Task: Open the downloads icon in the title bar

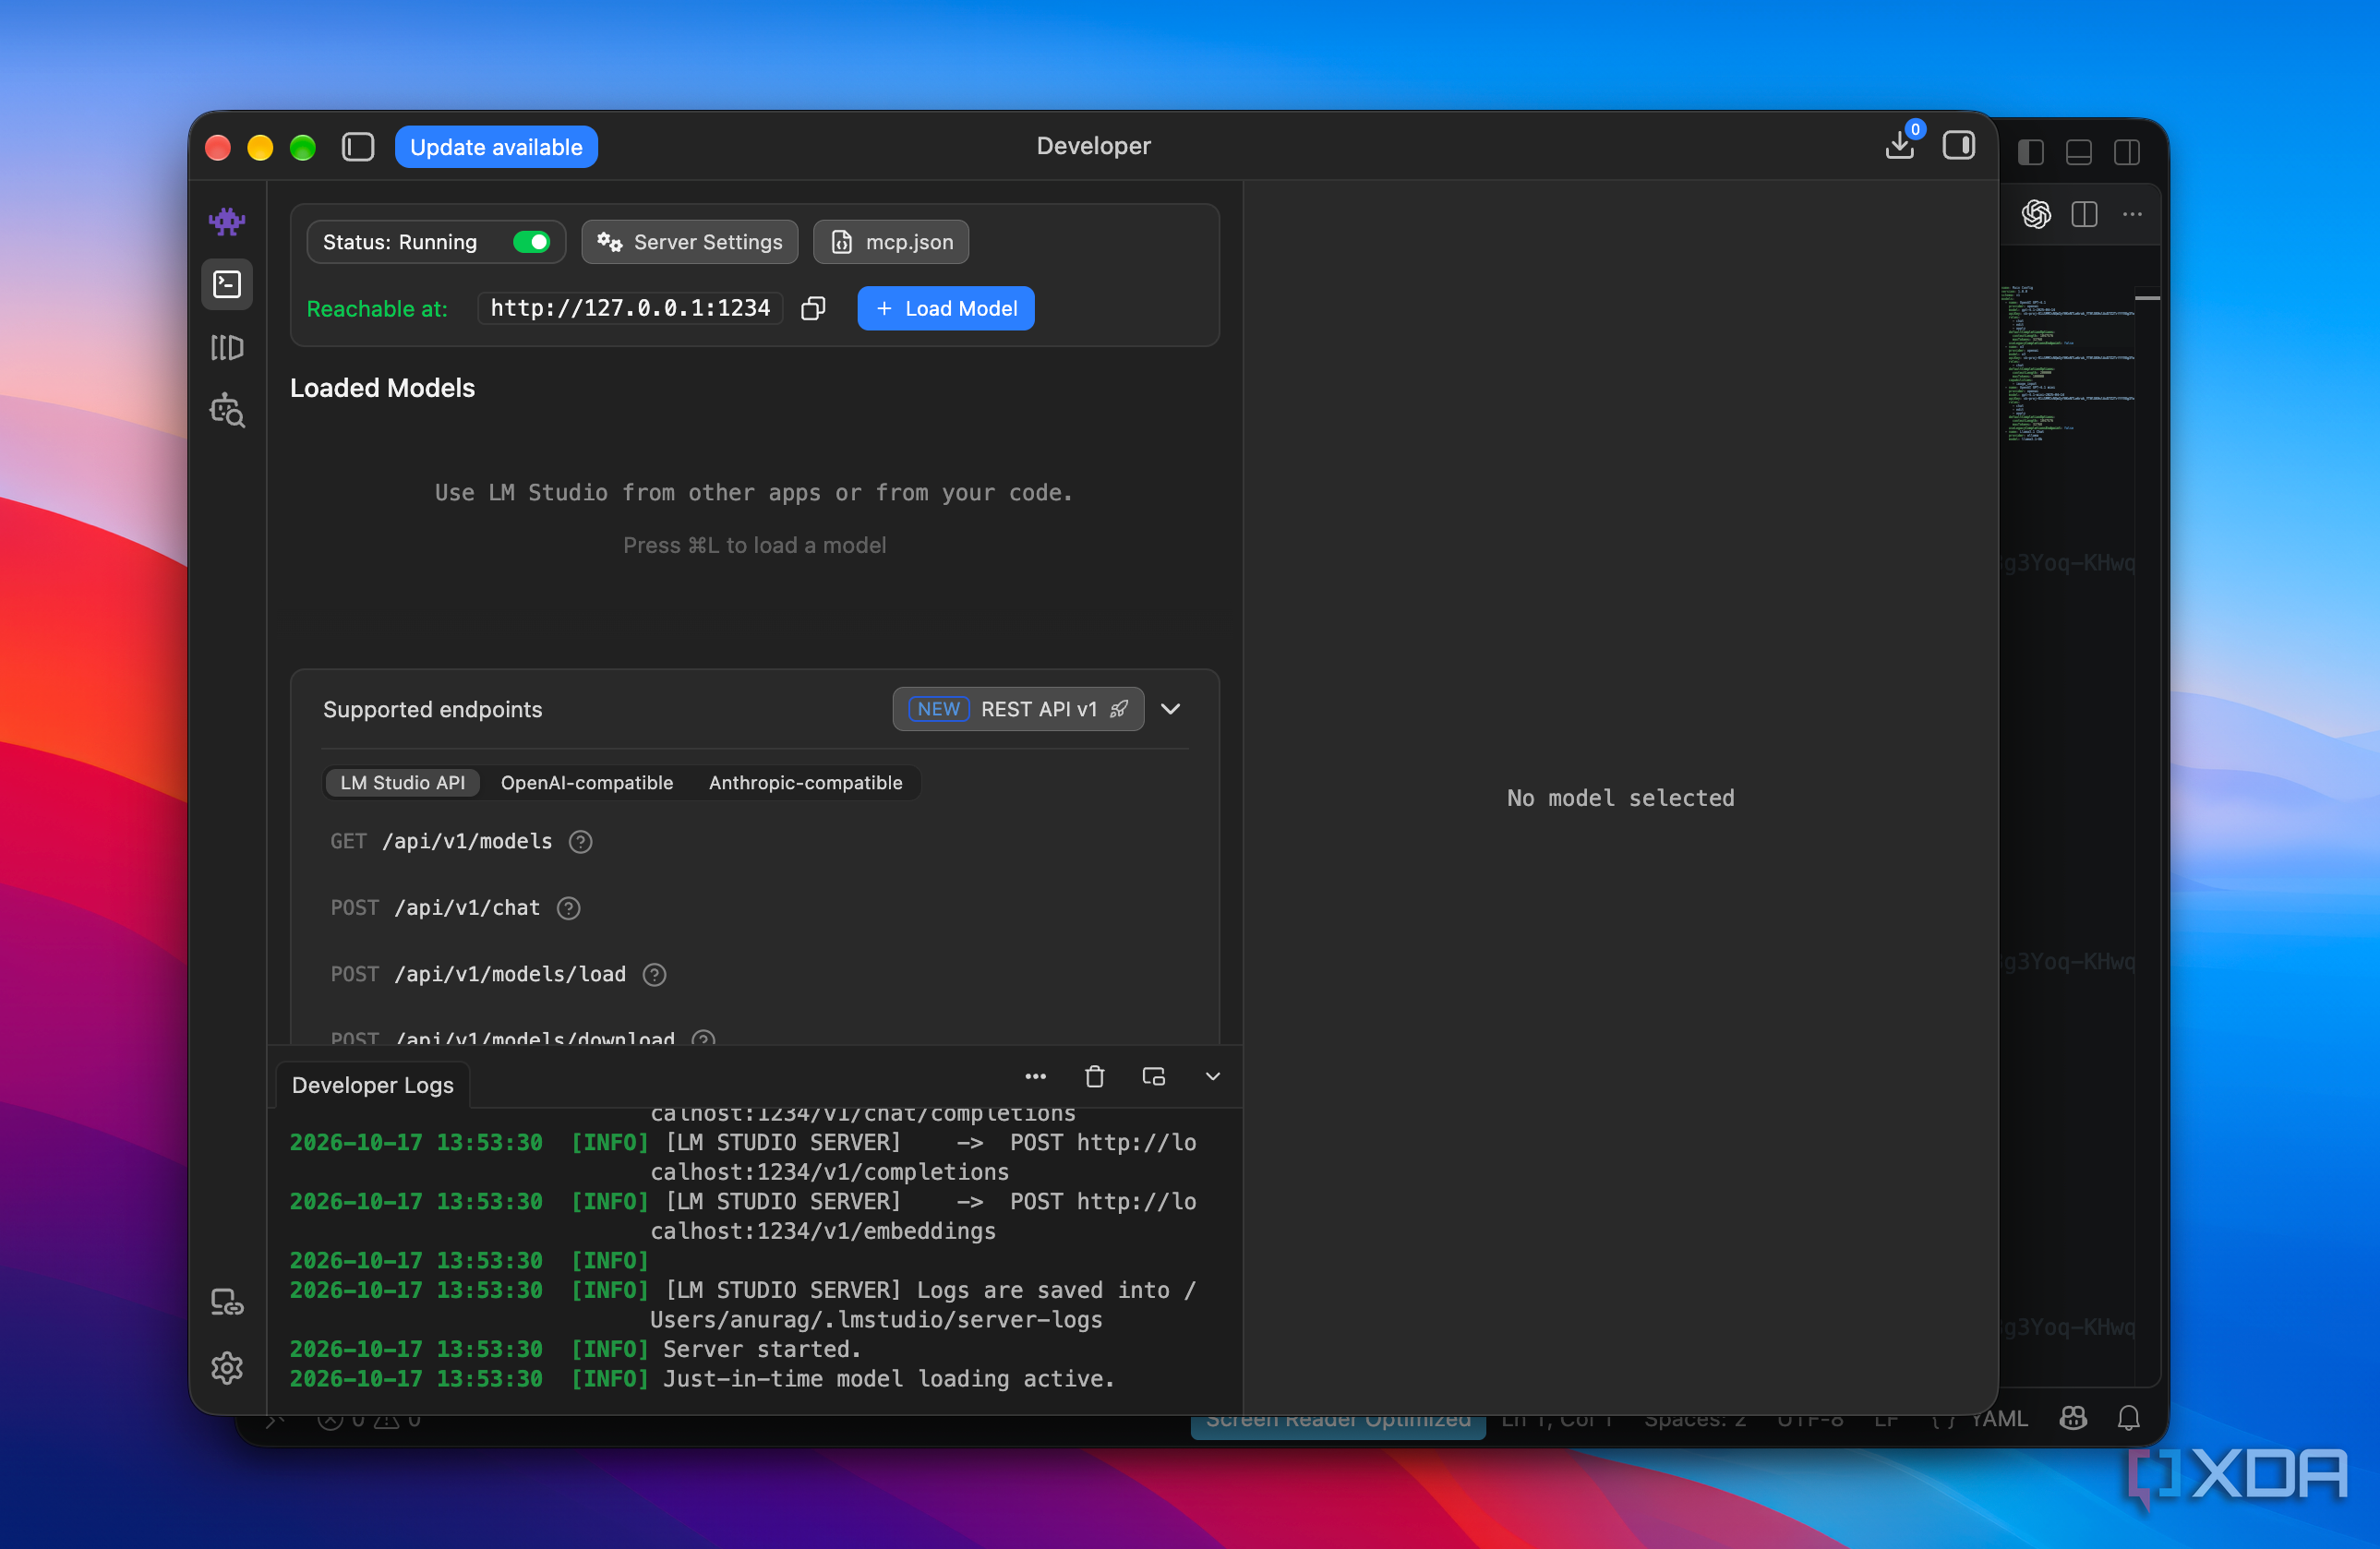Action: click(x=1899, y=146)
